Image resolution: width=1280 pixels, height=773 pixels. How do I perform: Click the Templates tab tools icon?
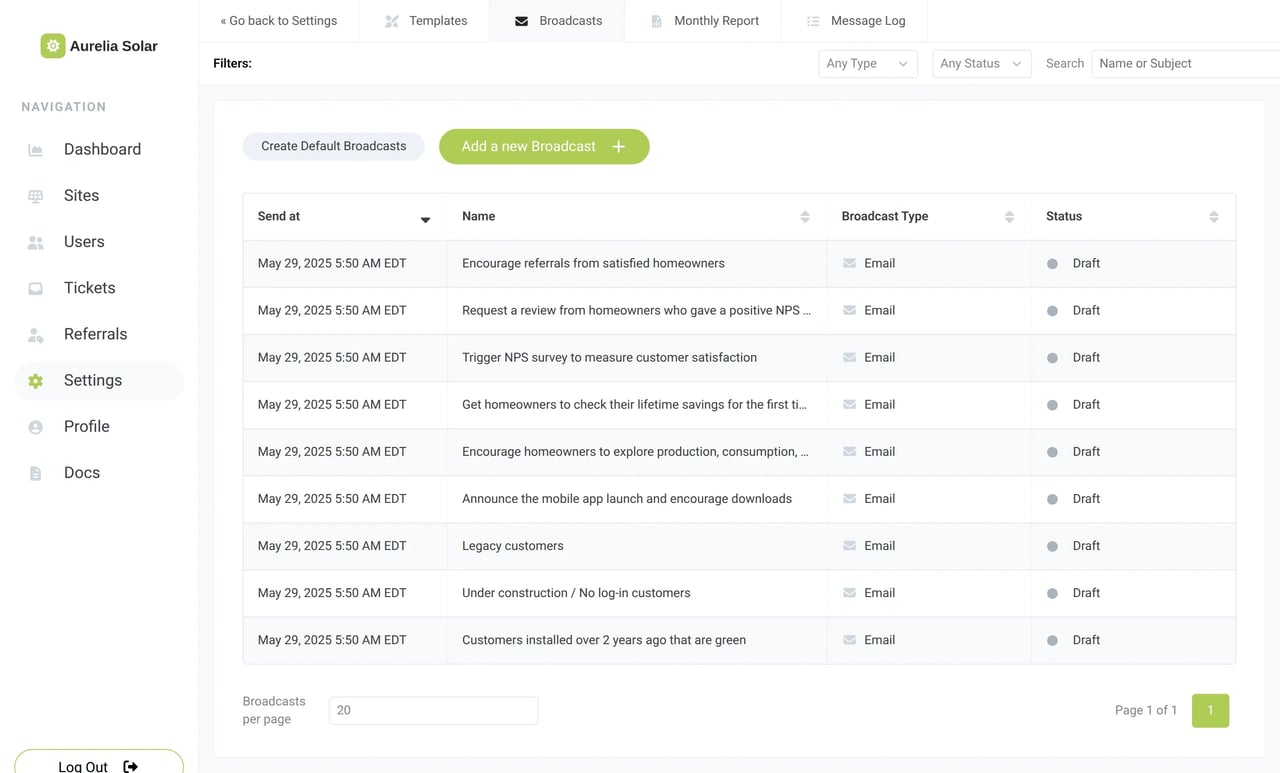[392, 21]
